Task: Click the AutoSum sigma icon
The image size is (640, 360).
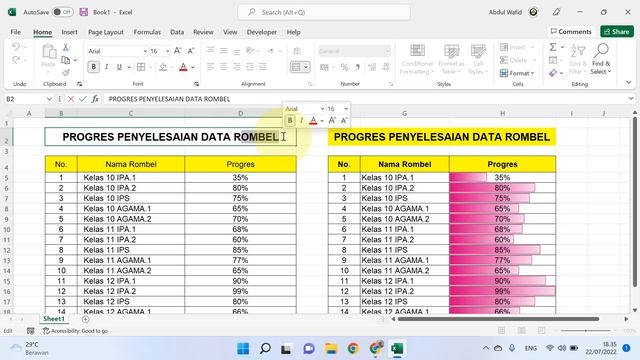Action: 553,47
